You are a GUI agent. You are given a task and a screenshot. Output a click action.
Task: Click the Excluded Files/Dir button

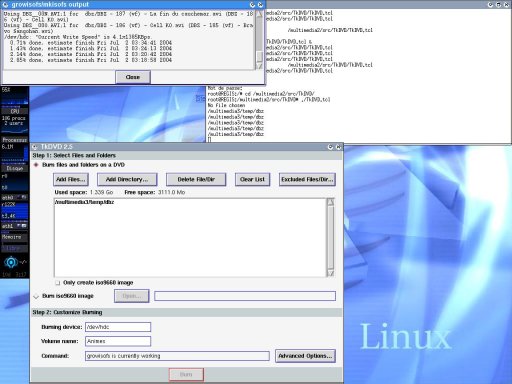tap(307, 179)
